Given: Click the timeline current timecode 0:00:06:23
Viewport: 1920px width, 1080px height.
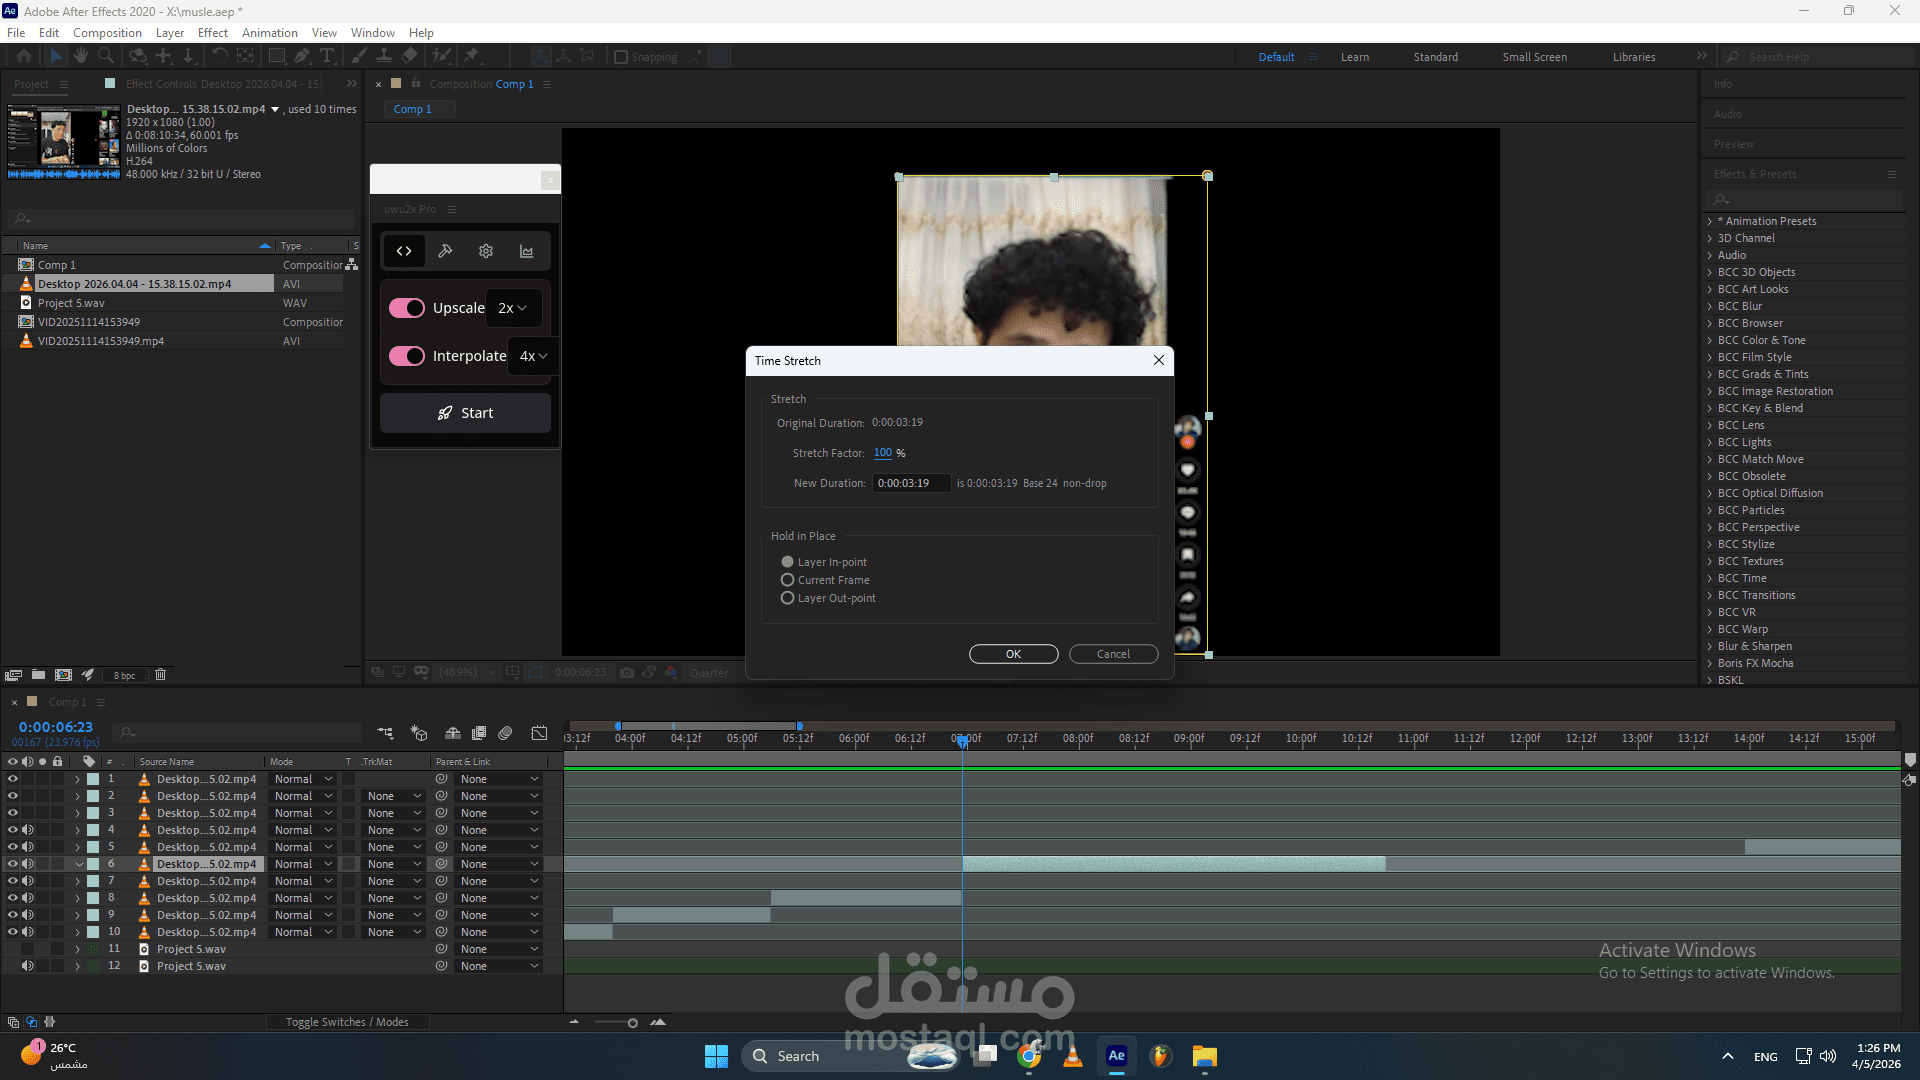Looking at the screenshot, I should [56, 727].
